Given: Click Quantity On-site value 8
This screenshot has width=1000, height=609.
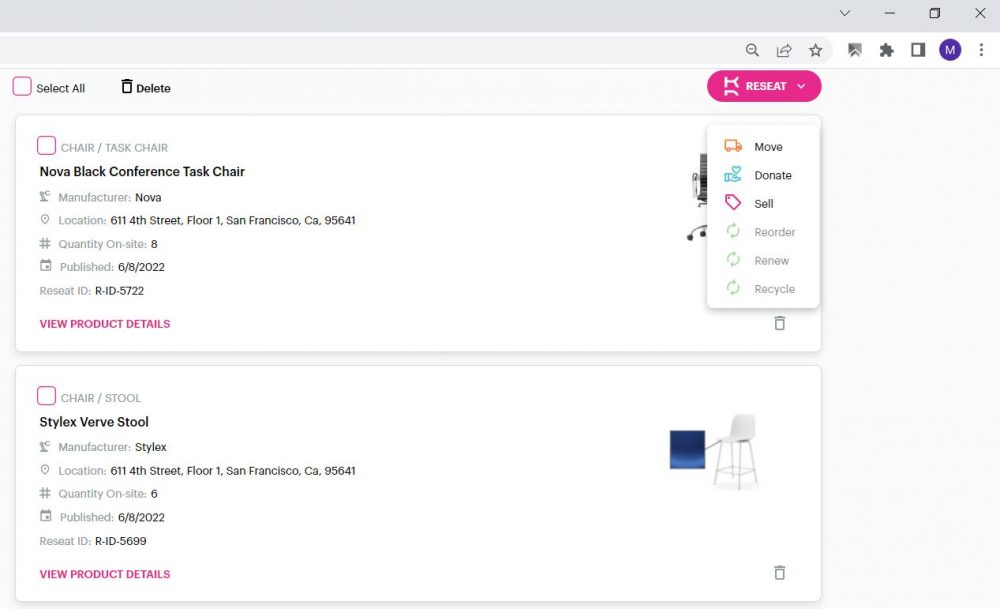Looking at the screenshot, I should tap(154, 244).
